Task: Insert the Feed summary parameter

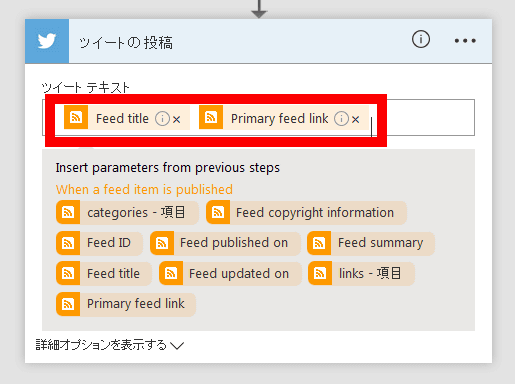Action: 371,243
